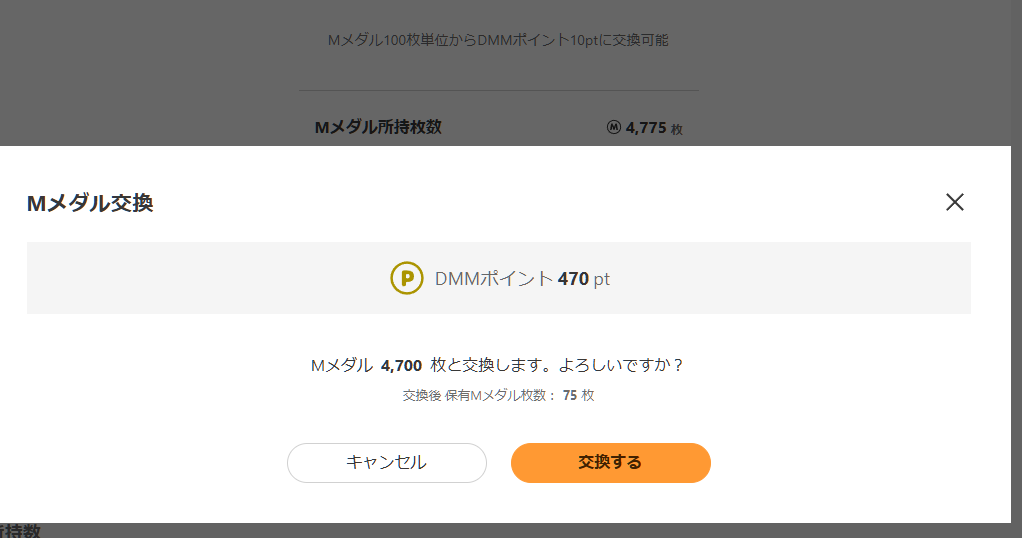Click the Mメダル所持枚数 heading behind dialog
The height and width of the screenshot is (538, 1022).
coord(378,127)
